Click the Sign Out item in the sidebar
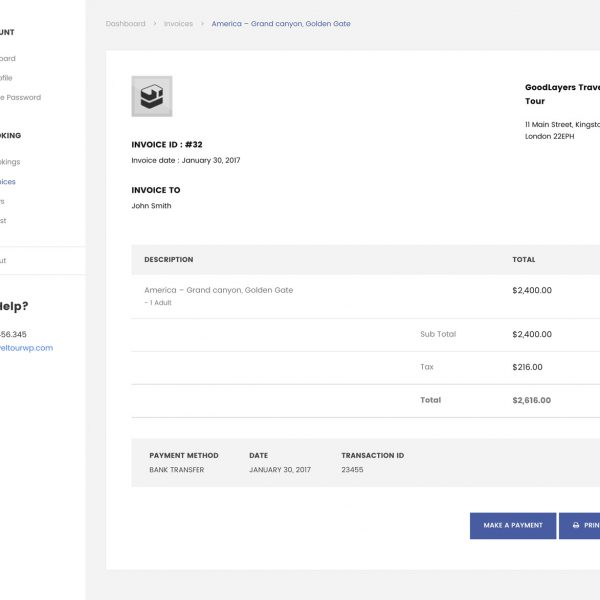 pyautogui.click(x=3, y=260)
